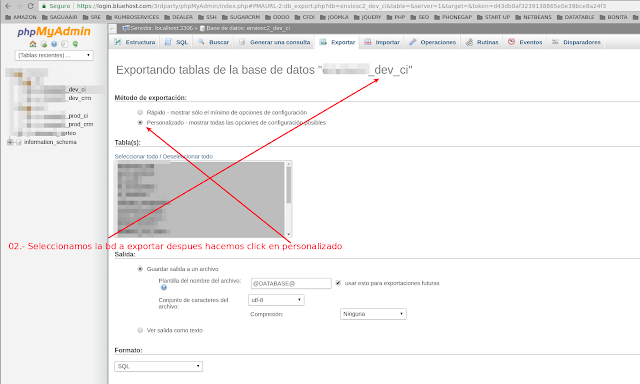Open the file character set utf-8 dropdown
The width and height of the screenshot is (640, 384).
276,300
